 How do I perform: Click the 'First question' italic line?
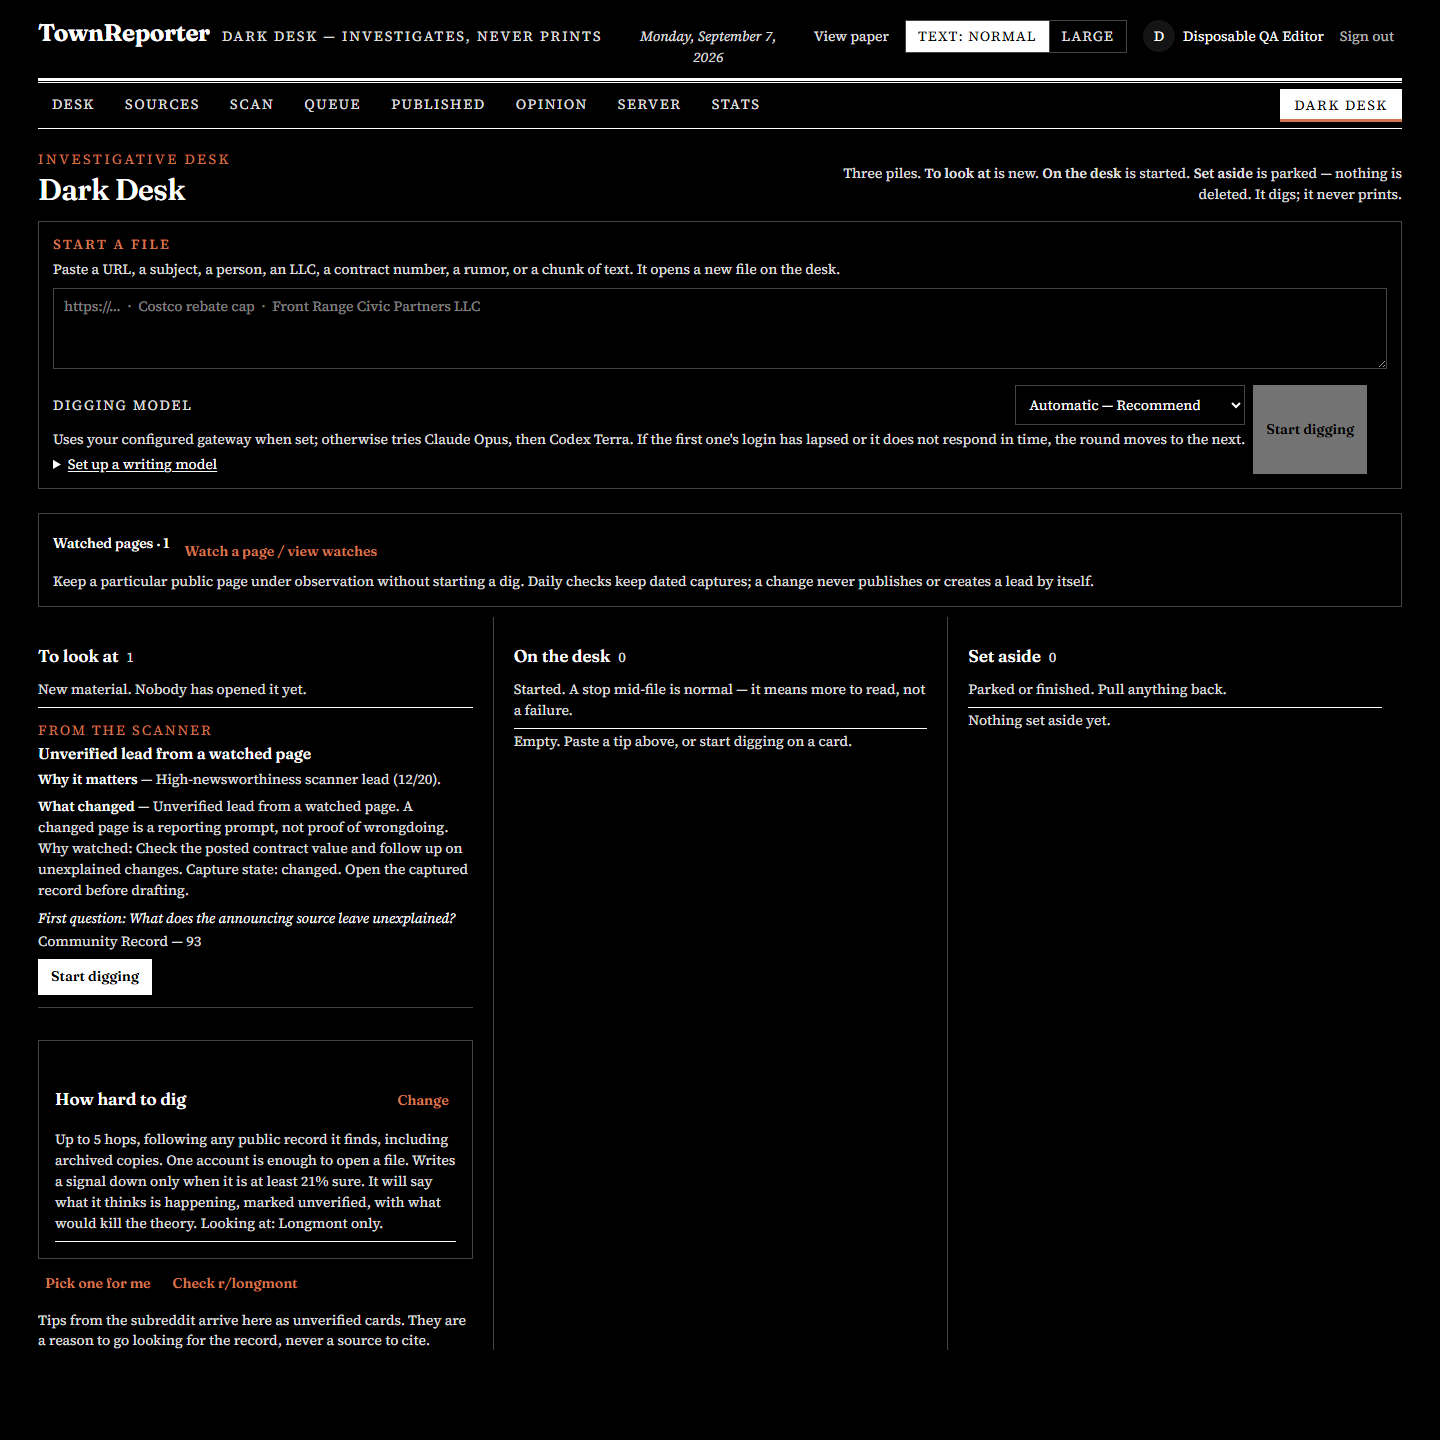247,918
